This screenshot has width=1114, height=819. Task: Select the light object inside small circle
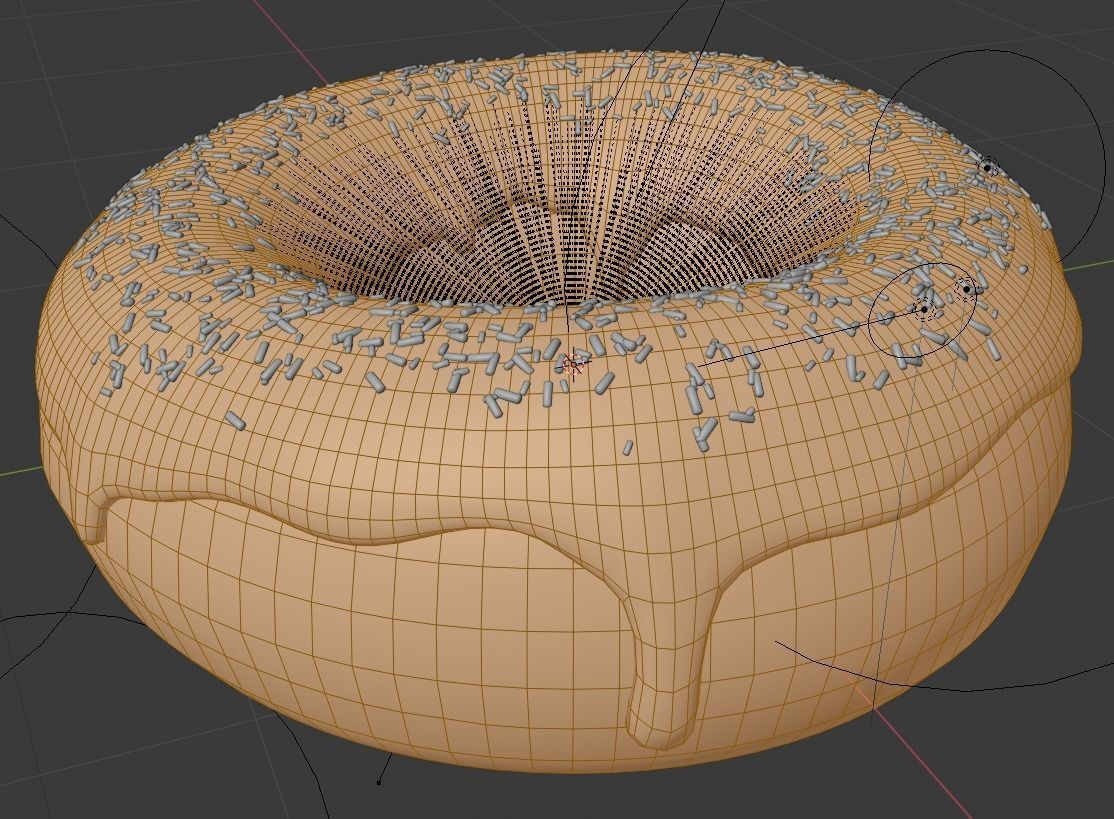924,309
